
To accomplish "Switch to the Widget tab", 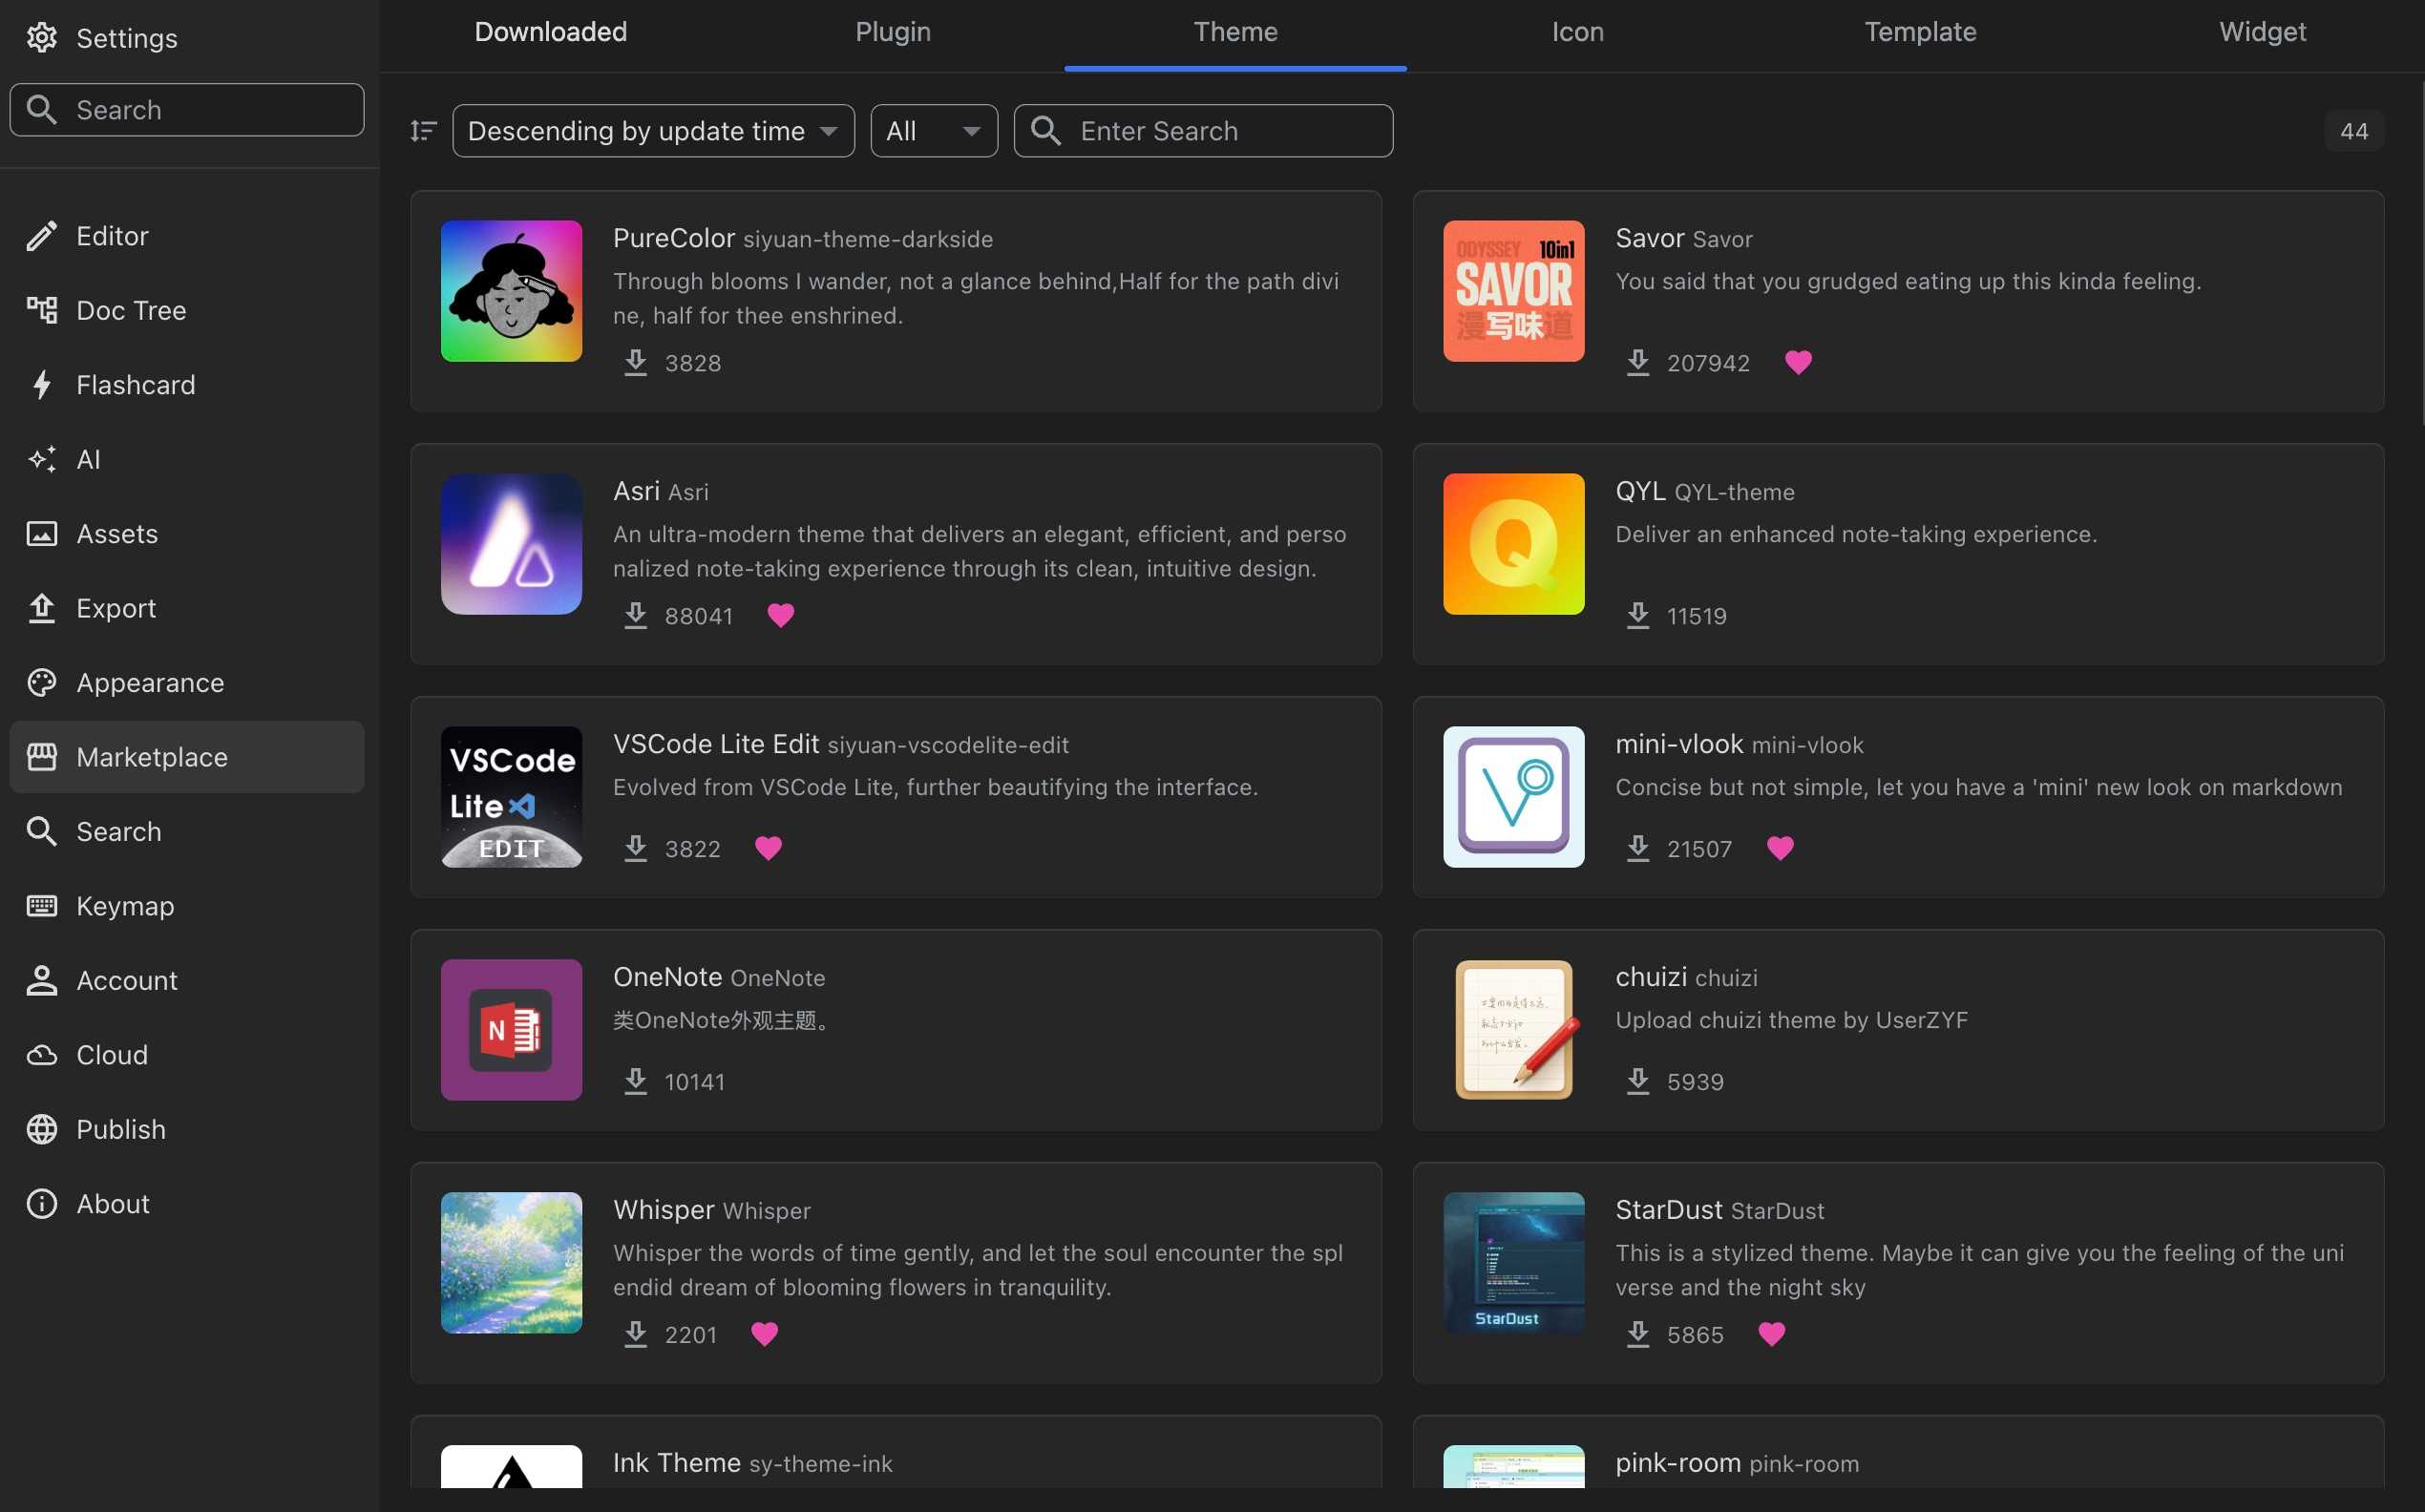I will [2262, 32].
